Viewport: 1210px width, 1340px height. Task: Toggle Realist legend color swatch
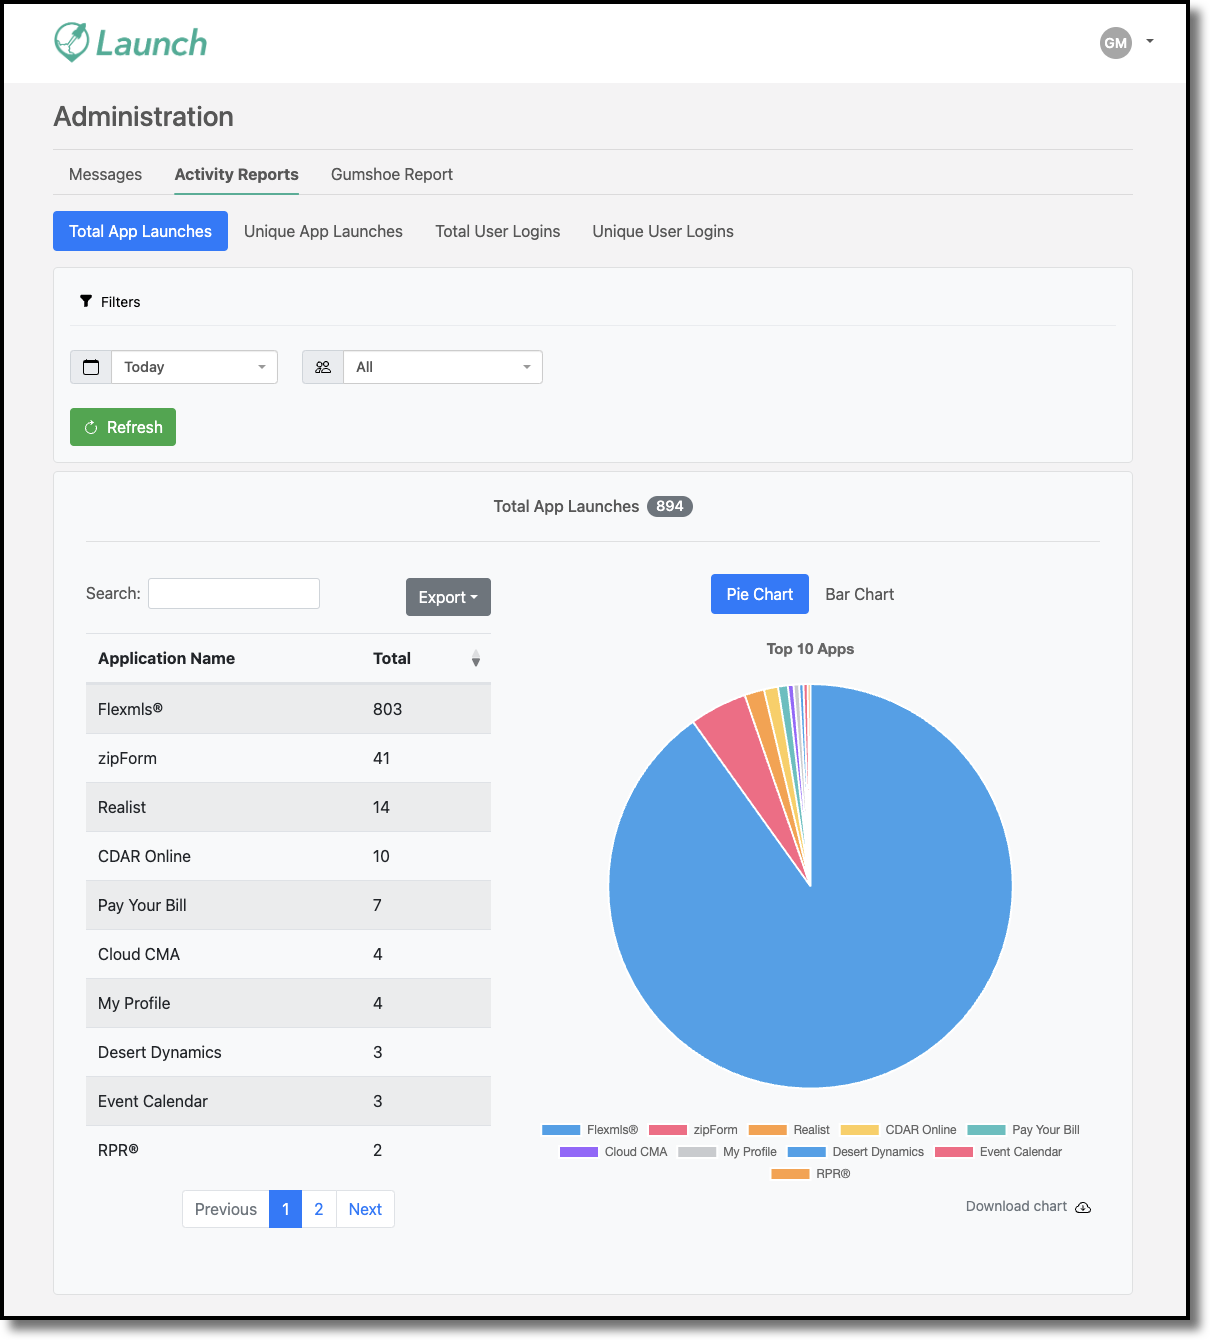(x=768, y=1130)
